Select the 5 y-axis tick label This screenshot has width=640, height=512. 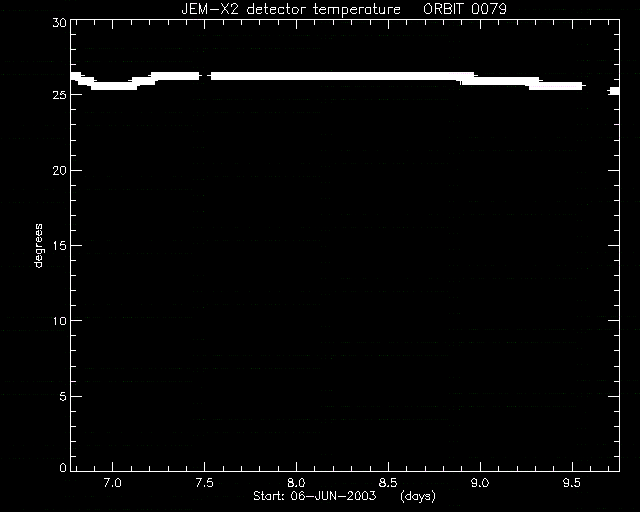point(63,396)
